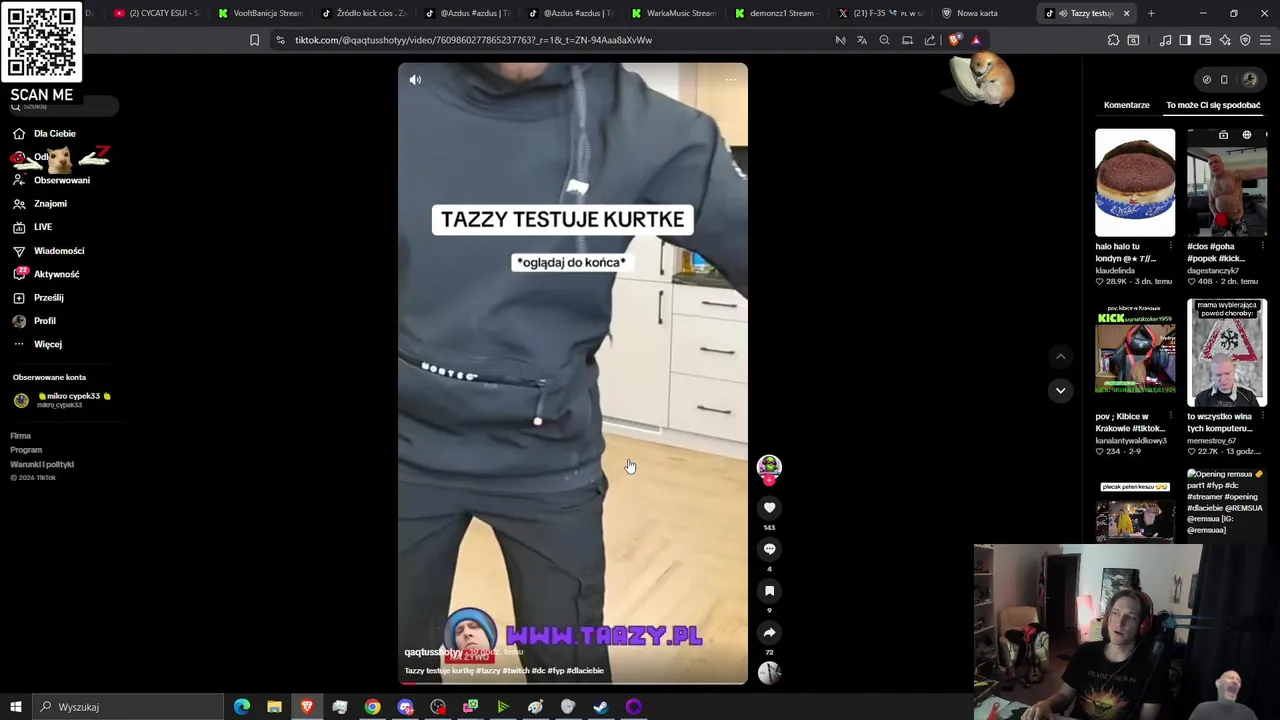1280x720 pixels.
Task: Translate the page via translate icon
Action: click(x=862, y=40)
